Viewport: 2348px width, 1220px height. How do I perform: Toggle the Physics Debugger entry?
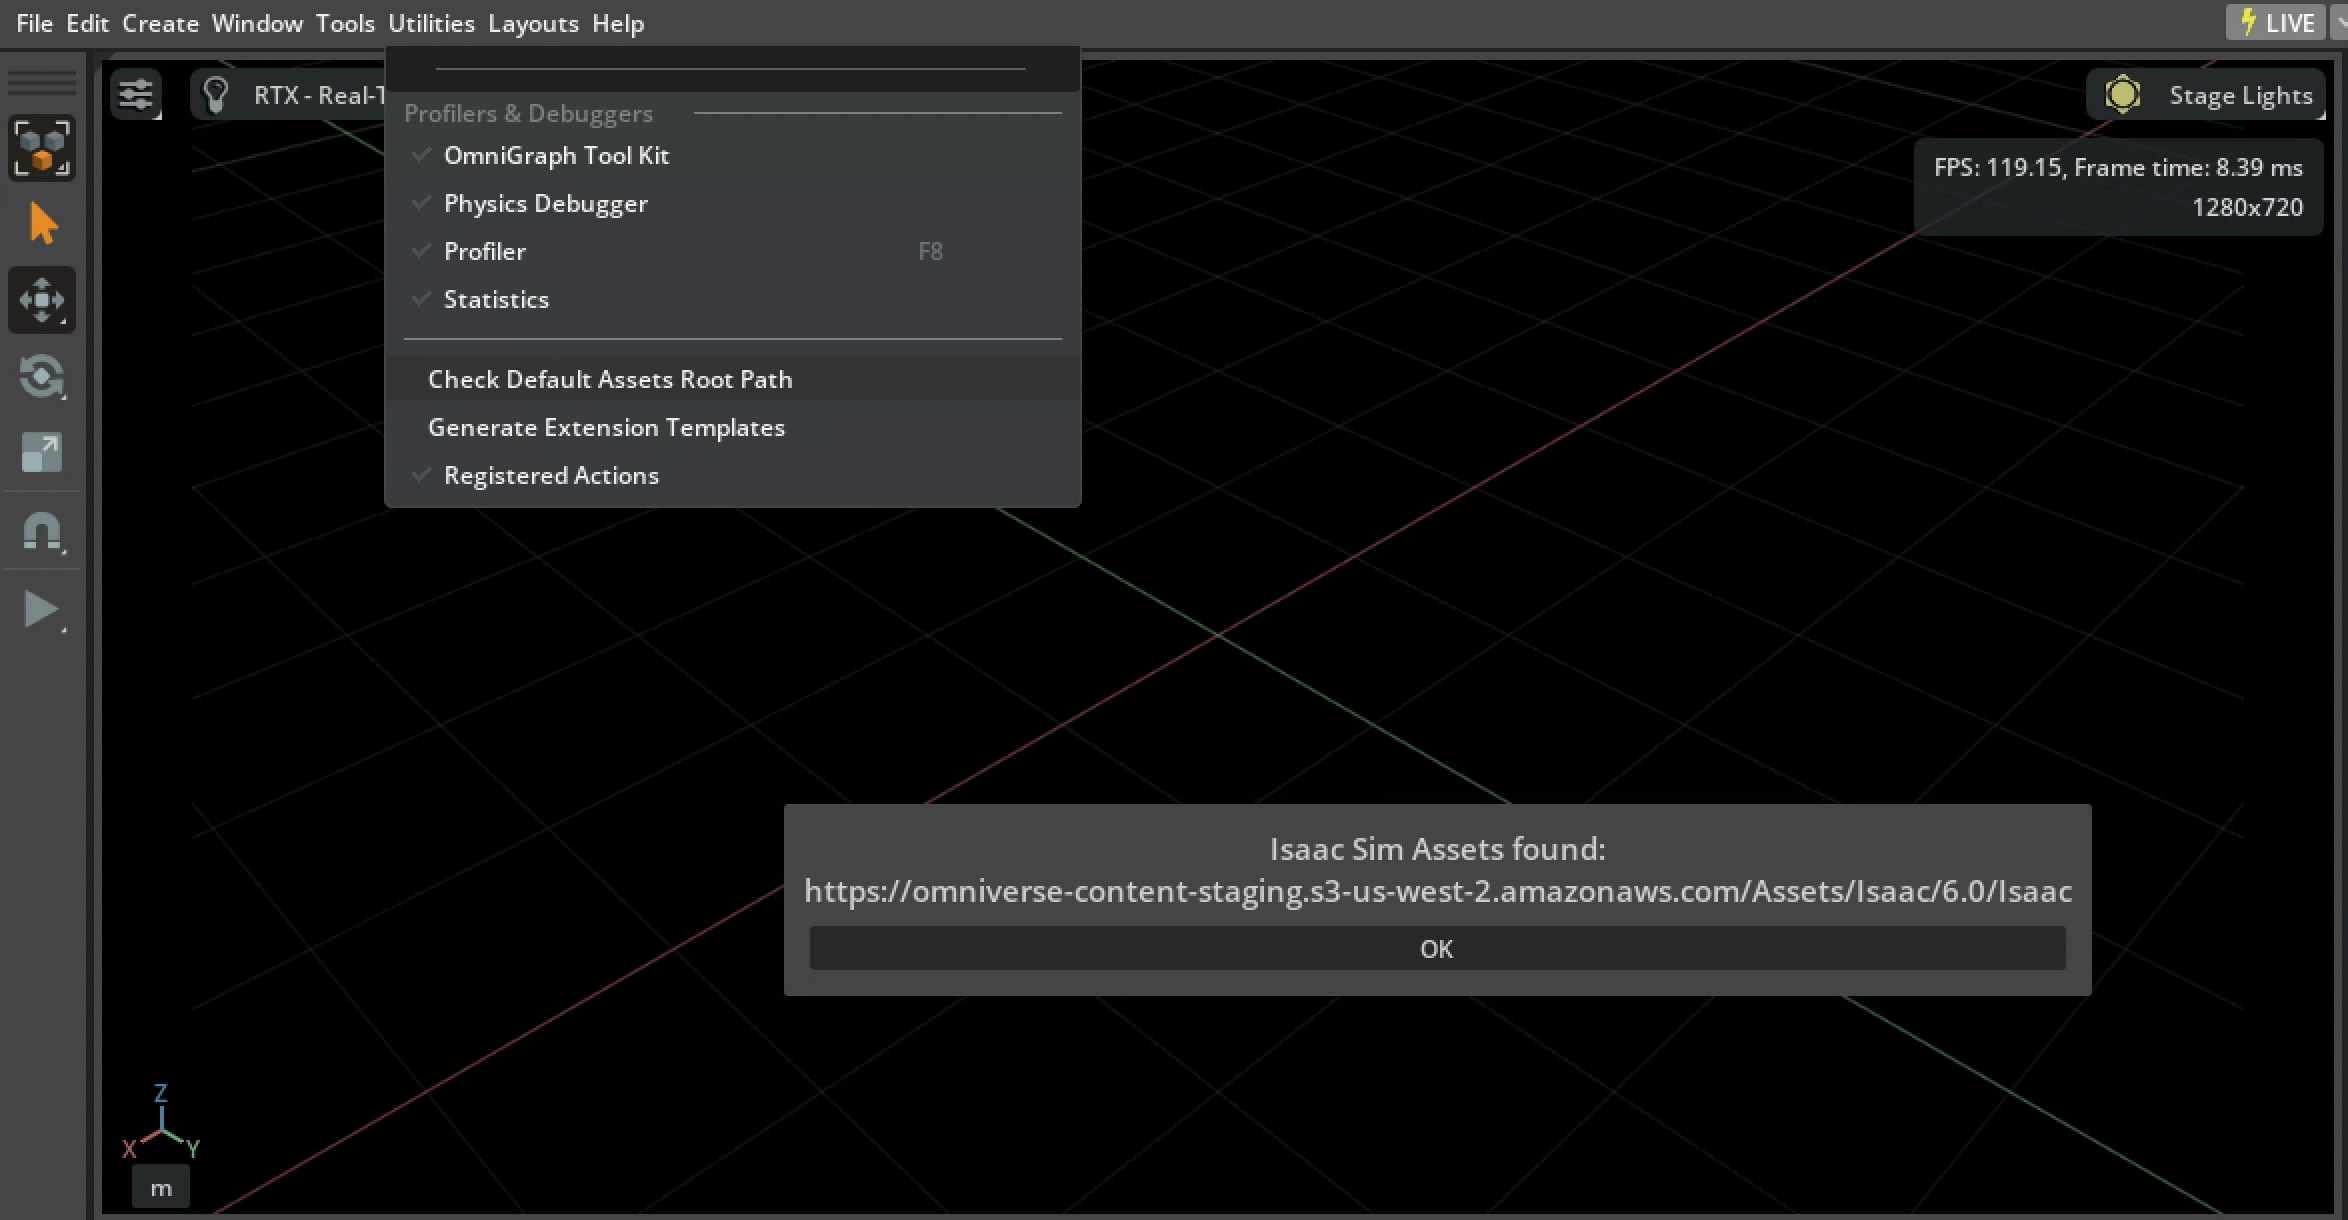pyautogui.click(x=545, y=203)
